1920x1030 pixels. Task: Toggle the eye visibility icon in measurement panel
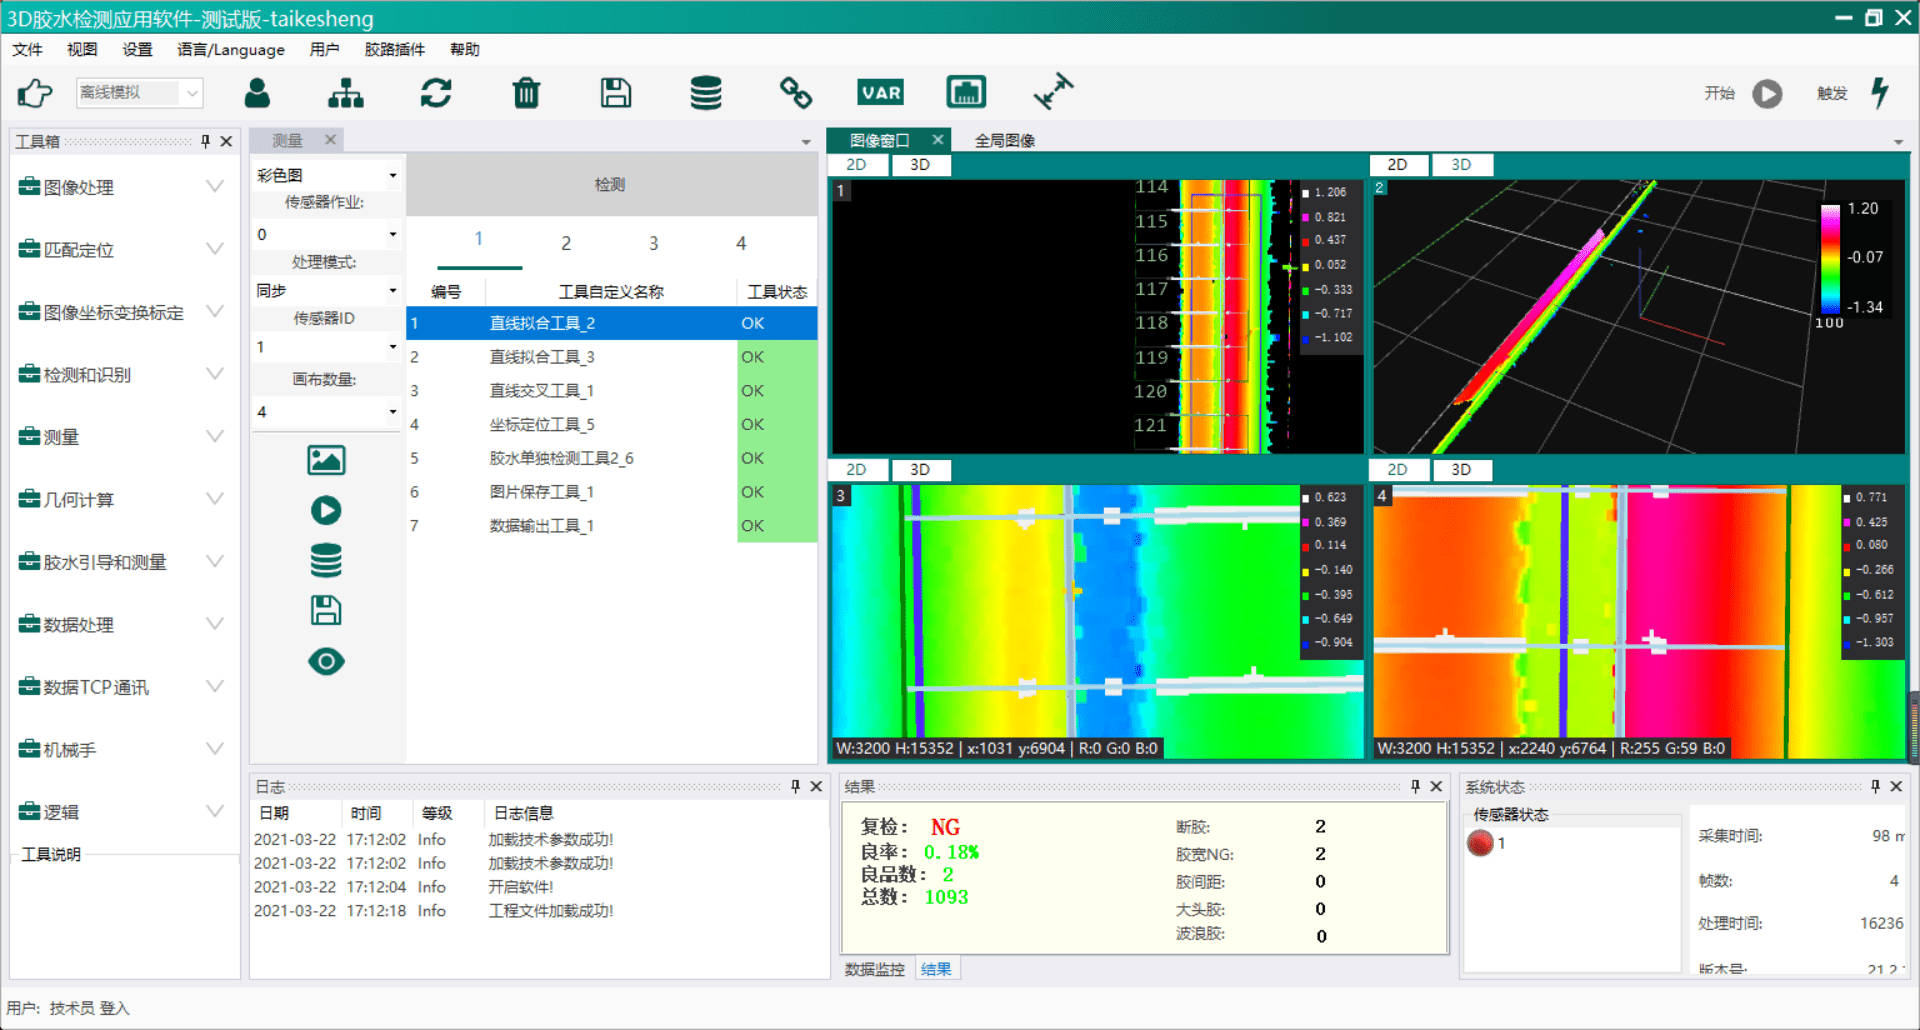[326, 661]
